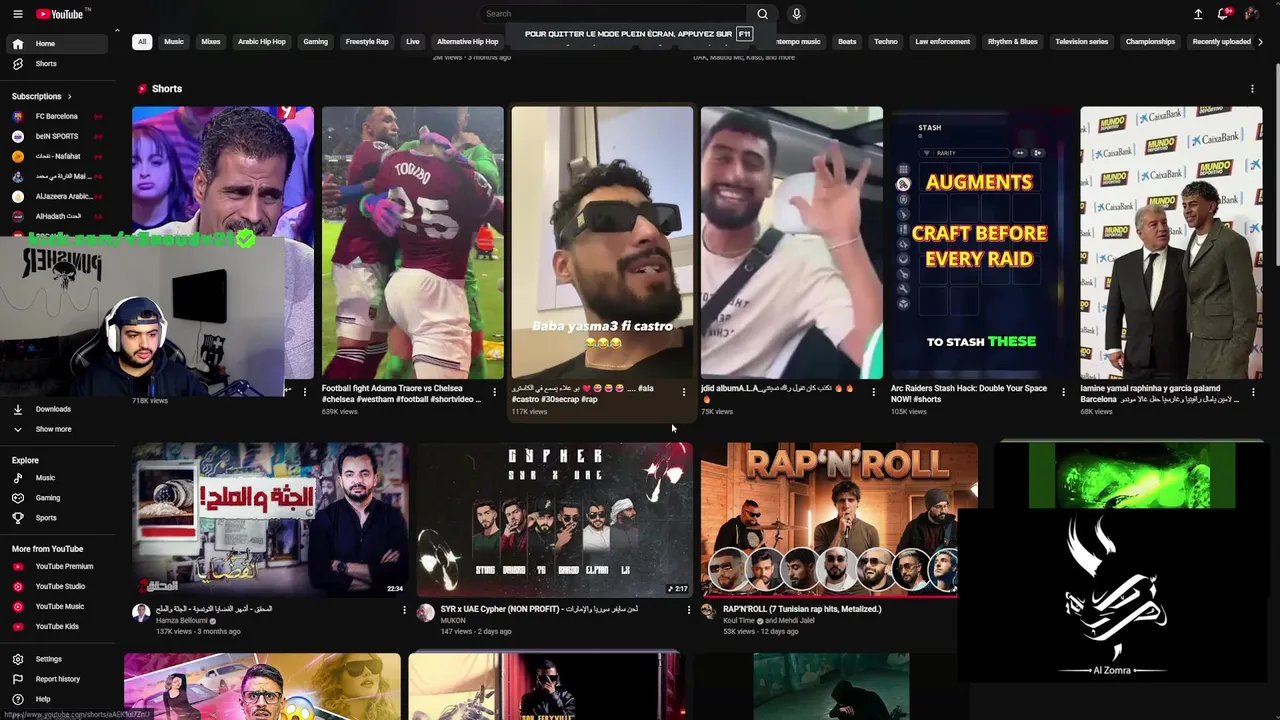
Task: Open Nafahat subscription channel
Action: [x=55, y=156]
